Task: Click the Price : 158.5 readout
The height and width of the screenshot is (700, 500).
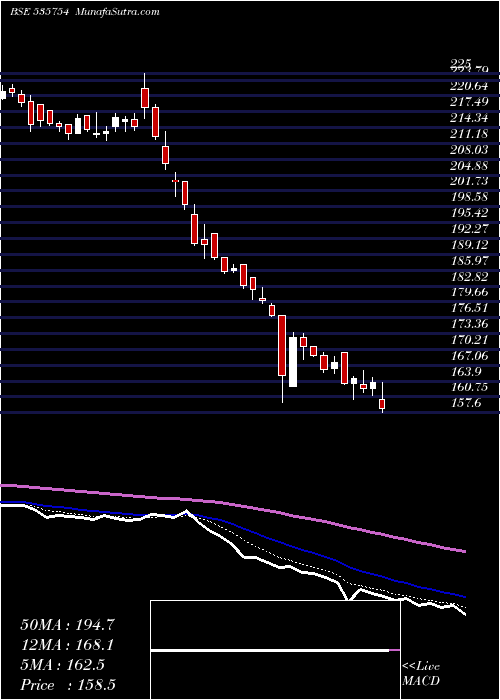Action: coord(69,685)
